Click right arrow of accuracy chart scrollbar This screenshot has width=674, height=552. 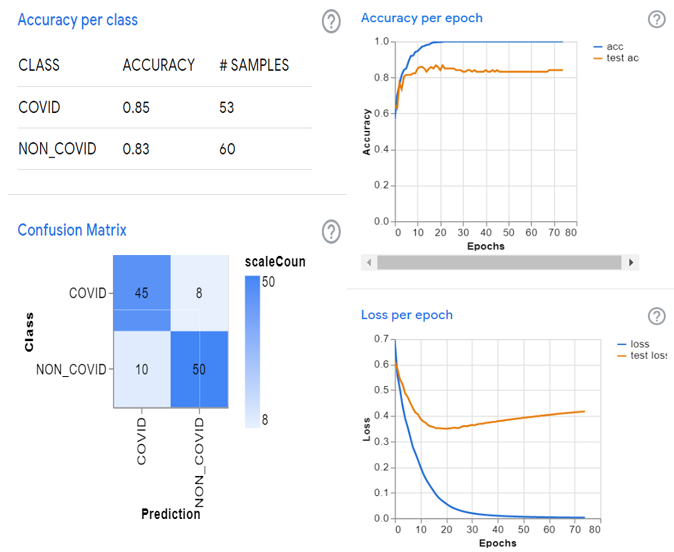(630, 262)
